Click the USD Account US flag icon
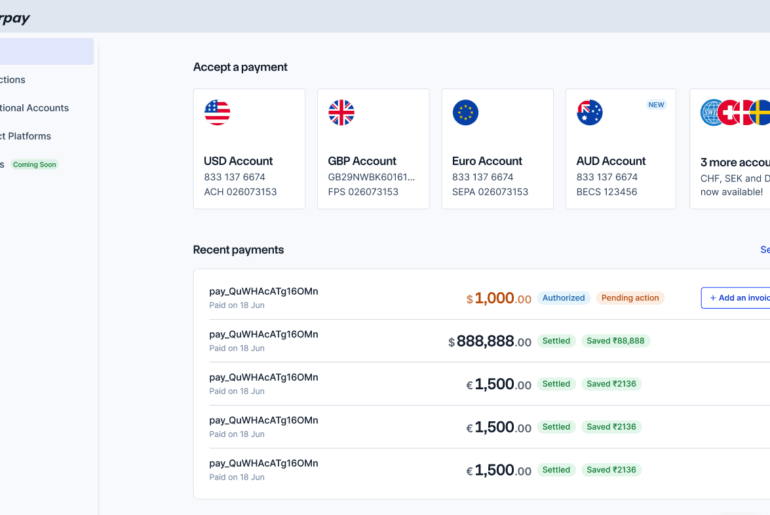This screenshot has height=515, width=770. pos(217,113)
